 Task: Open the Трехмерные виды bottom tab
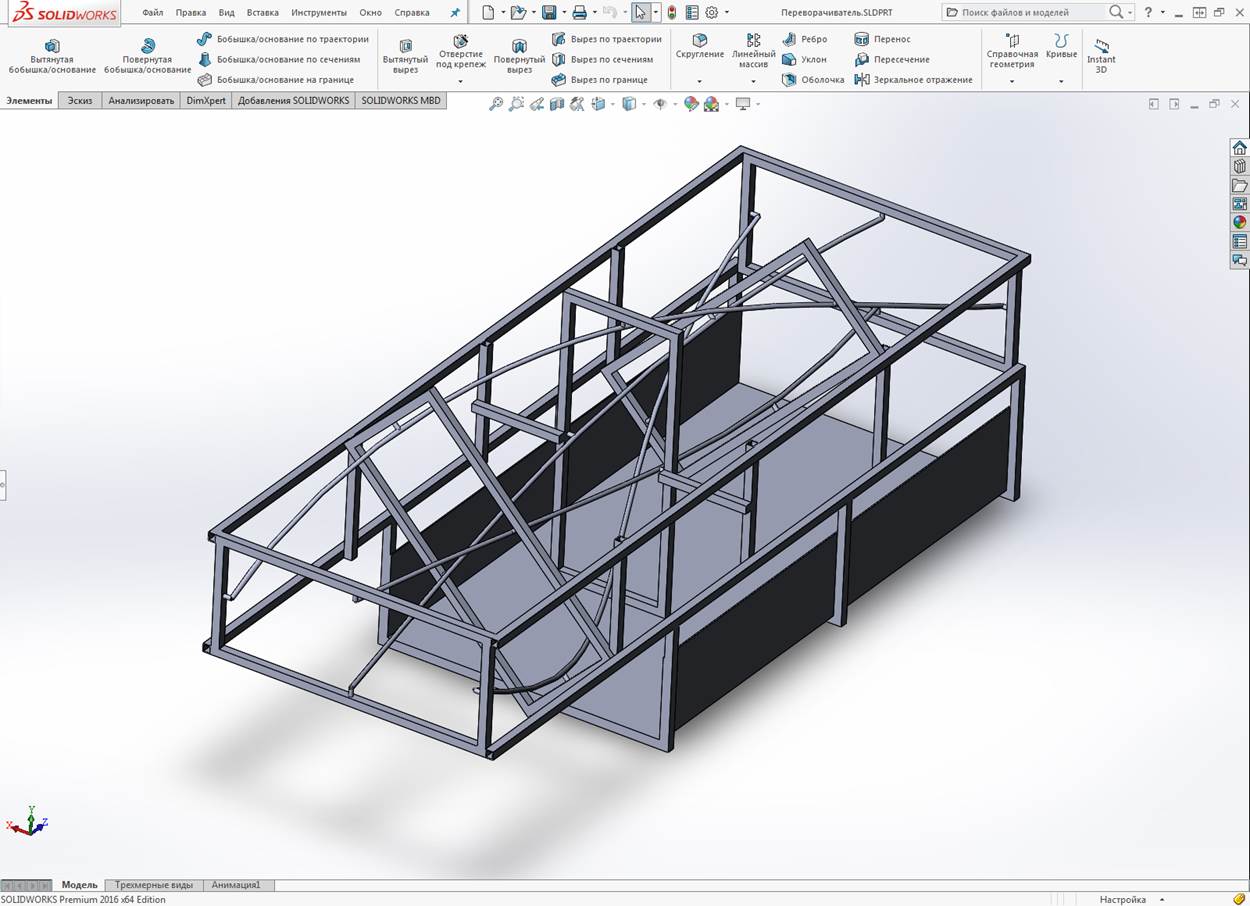pos(154,885)
